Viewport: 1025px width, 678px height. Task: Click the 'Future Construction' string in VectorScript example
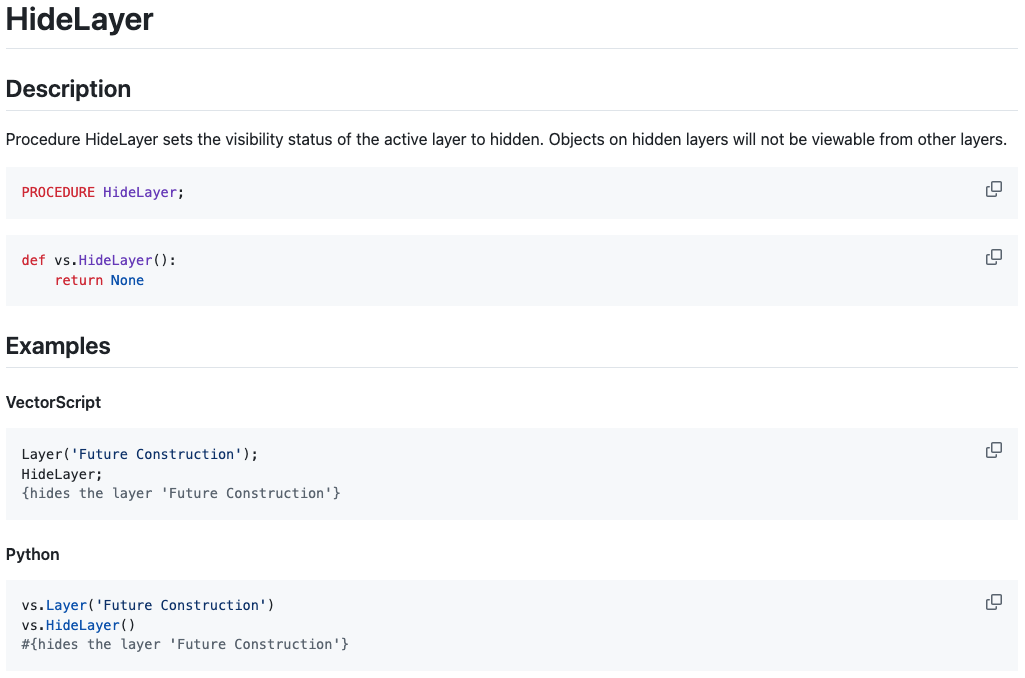pos(156,454)
